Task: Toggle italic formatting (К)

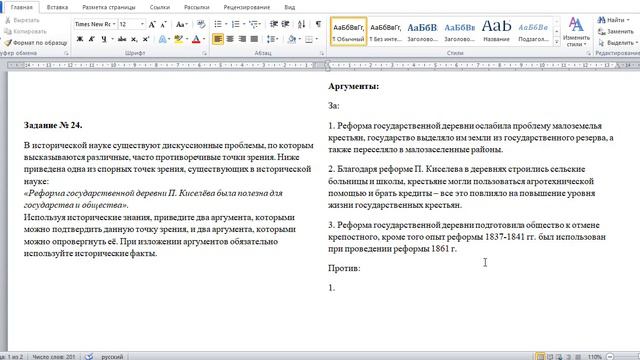Action: point(92,39)
